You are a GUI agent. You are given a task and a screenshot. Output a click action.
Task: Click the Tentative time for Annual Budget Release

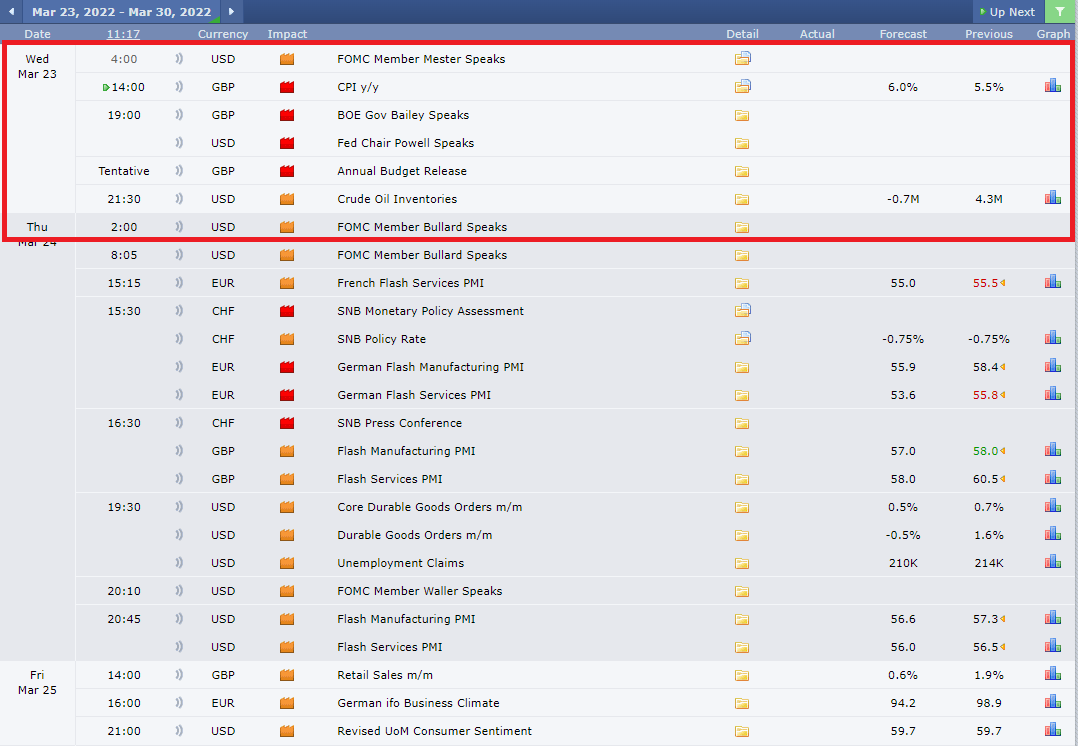point(124,171)
